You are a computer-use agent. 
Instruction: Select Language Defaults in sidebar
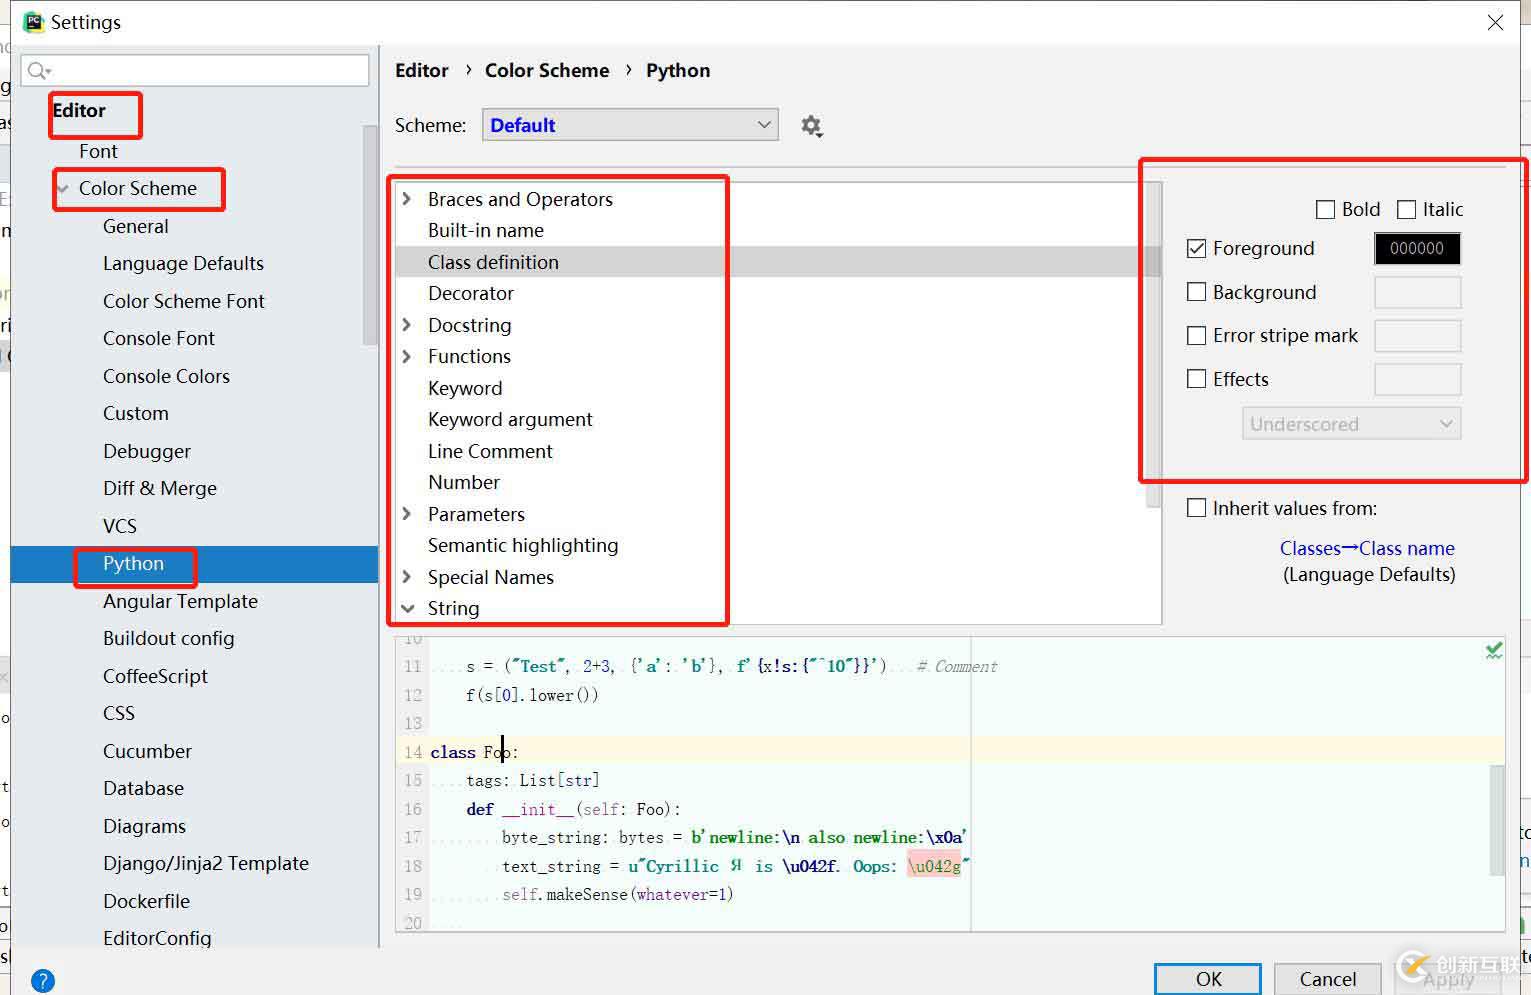point(183,264)
